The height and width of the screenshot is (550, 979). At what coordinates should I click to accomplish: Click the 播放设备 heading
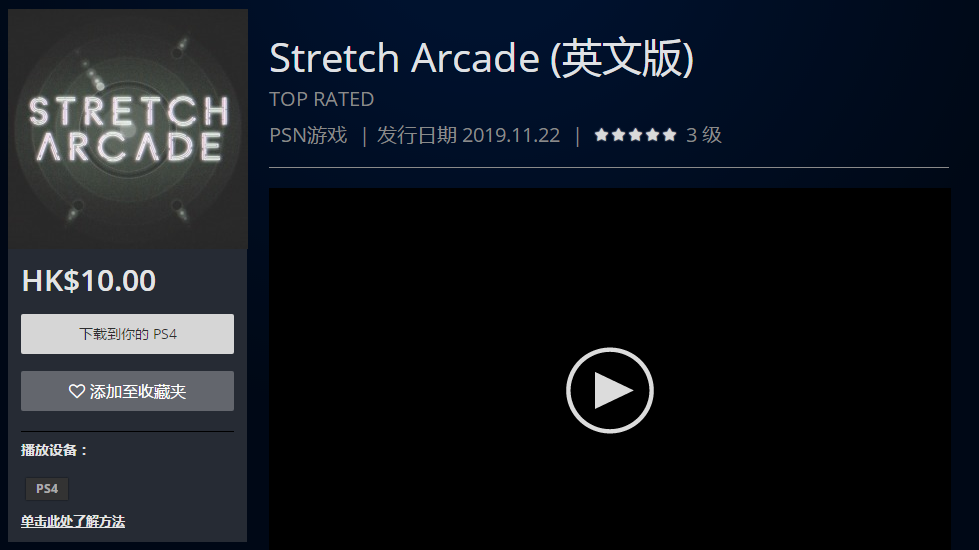tap(54, 450)
